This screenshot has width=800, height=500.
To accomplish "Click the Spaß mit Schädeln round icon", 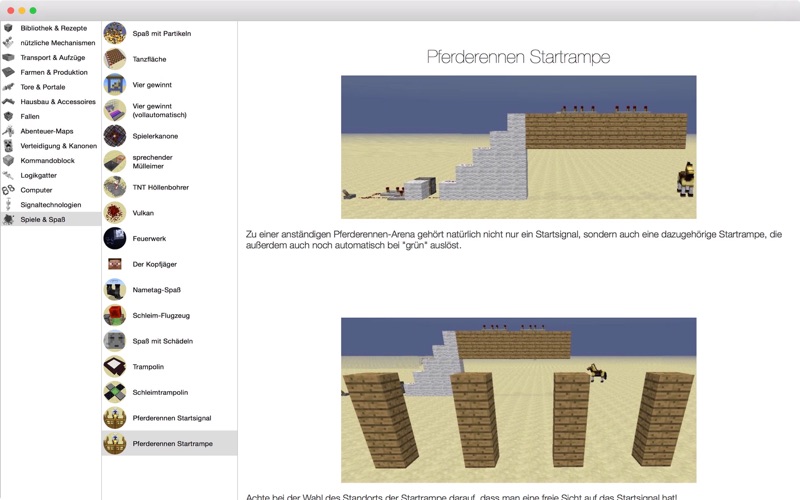I will (x=115, y=341).
